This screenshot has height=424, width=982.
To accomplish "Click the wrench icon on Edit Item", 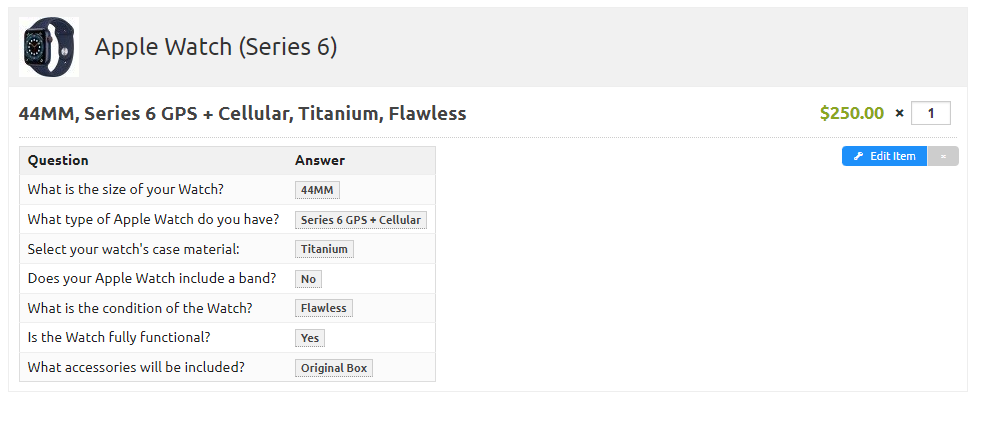I will click(859, 156).
